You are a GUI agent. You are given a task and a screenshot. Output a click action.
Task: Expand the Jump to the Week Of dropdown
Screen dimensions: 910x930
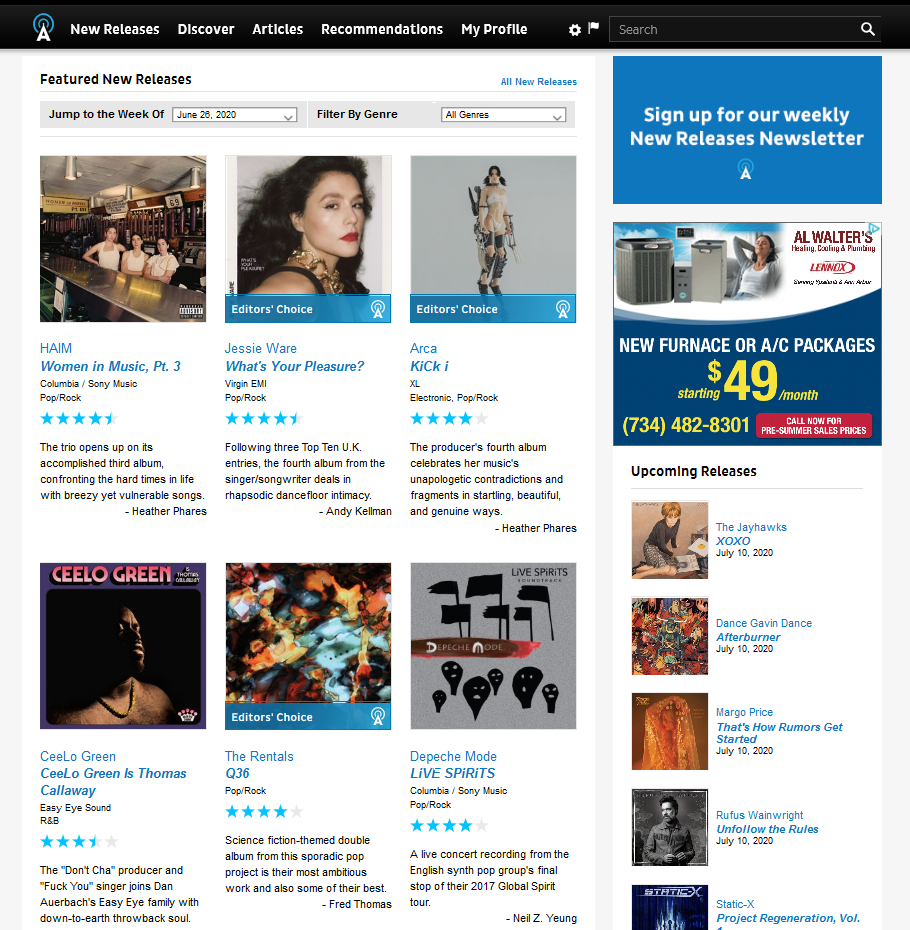click(x=234, y=114)
